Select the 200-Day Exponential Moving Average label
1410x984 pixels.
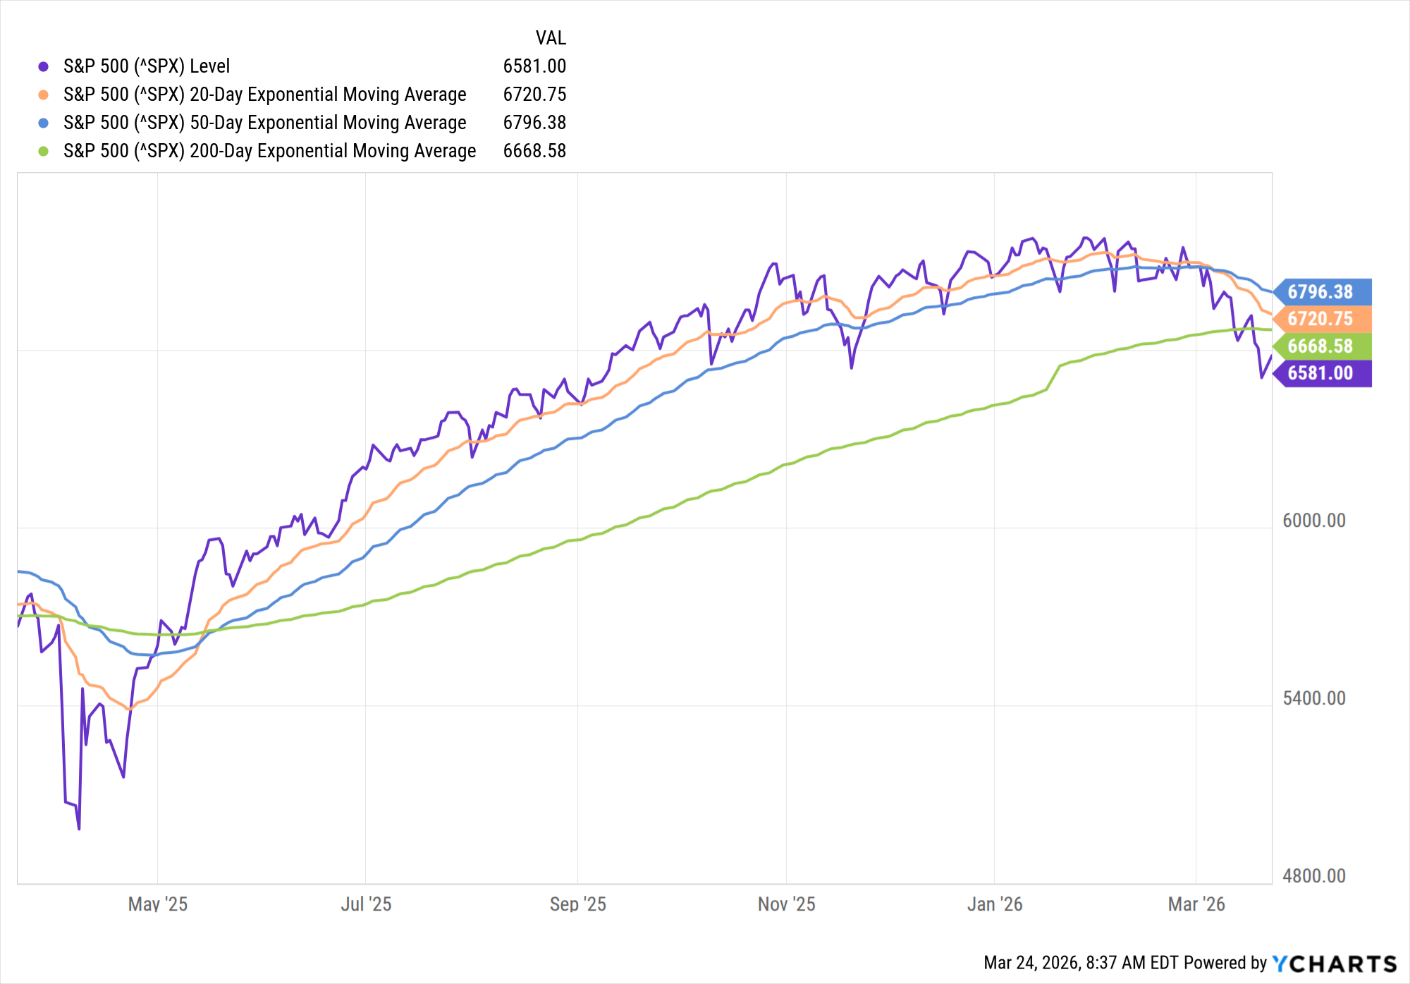269,151
